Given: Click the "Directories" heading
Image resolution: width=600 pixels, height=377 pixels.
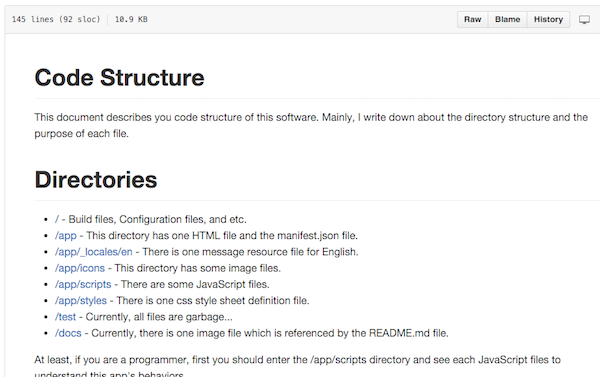Looking at the screenshot, I should [x=96, y=180].
